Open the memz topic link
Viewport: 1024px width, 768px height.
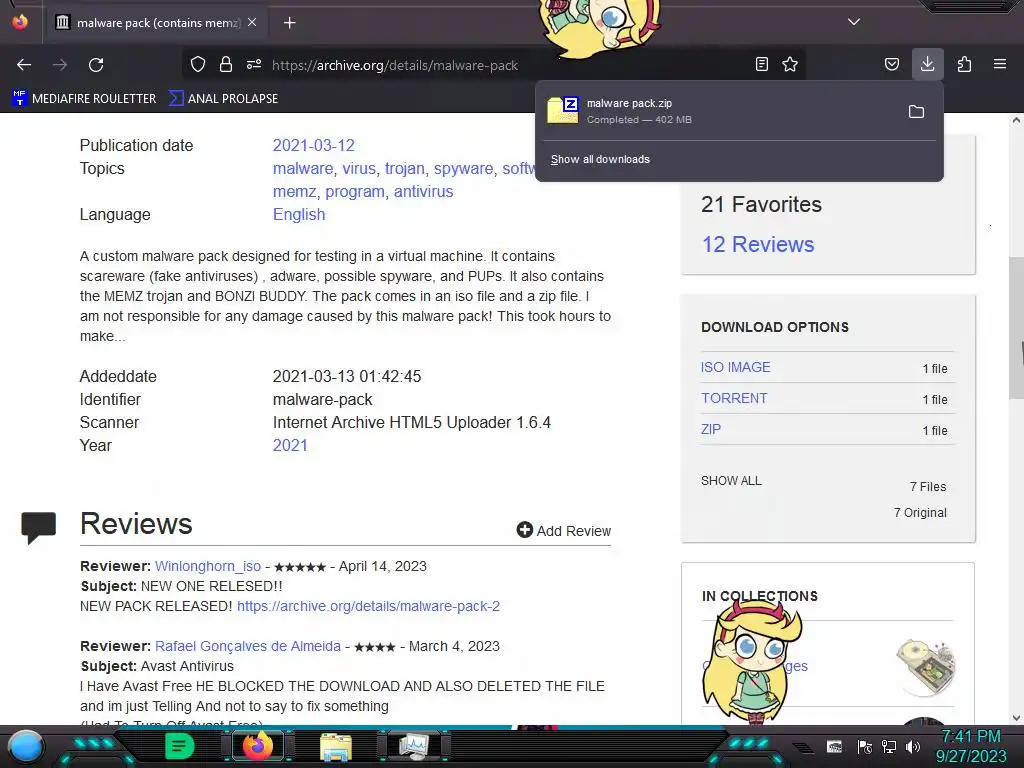click(x=295, y=191)
